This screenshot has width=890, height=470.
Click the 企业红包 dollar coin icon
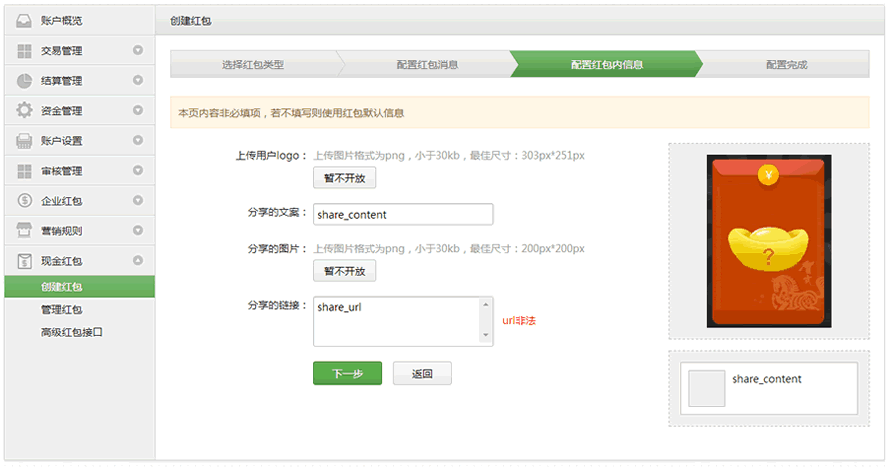24,200
